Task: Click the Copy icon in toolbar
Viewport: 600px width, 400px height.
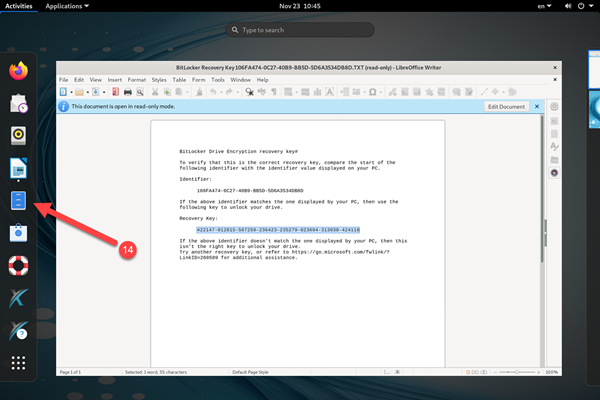Action: click(x=167, y=92)
